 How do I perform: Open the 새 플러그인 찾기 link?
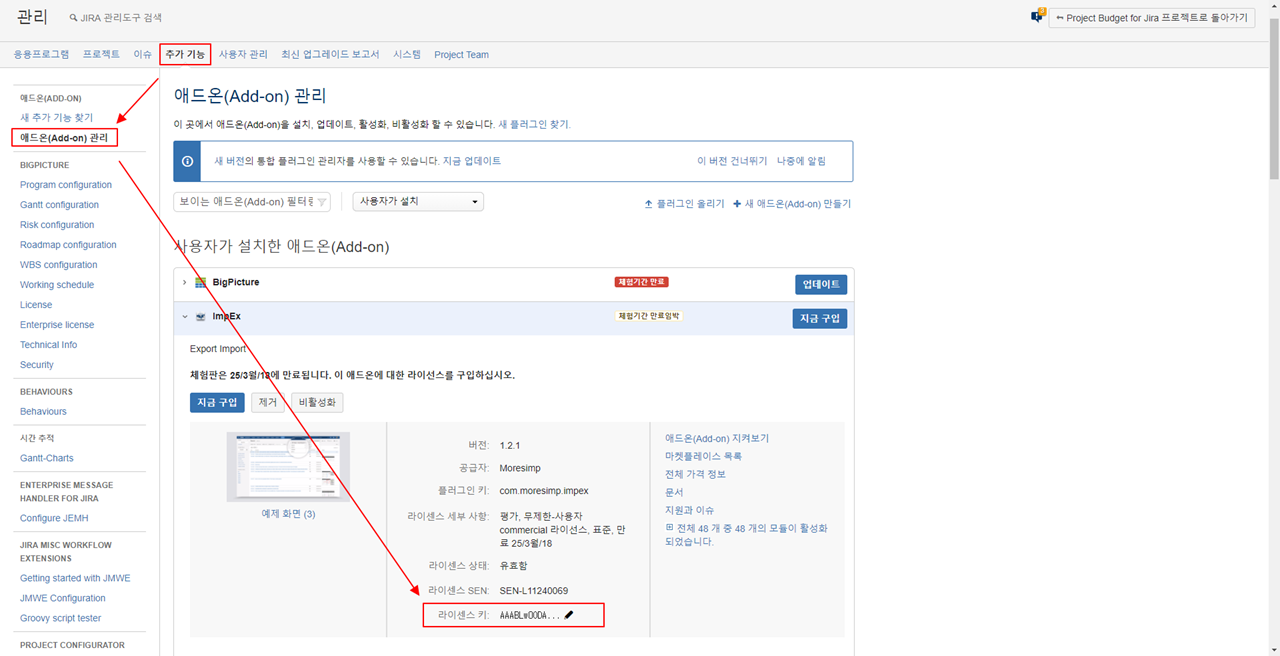coord(535,124)
